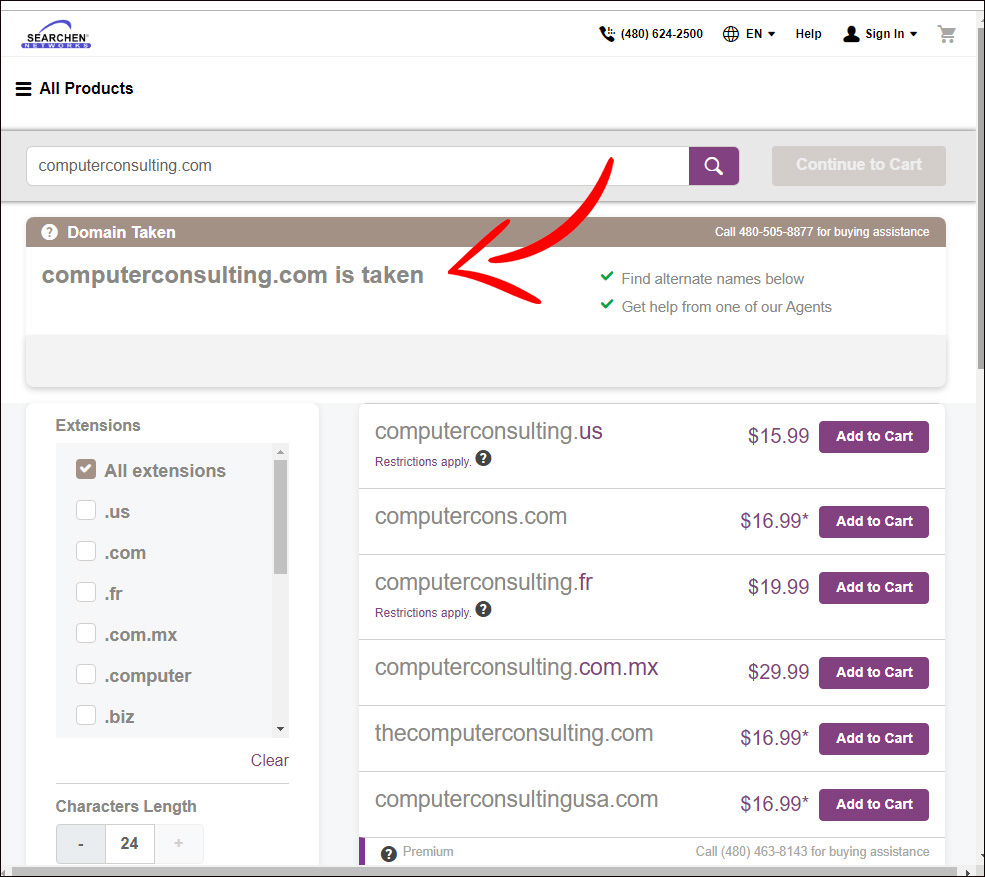Toggle the All extensions checkbox

pos(86,469)
